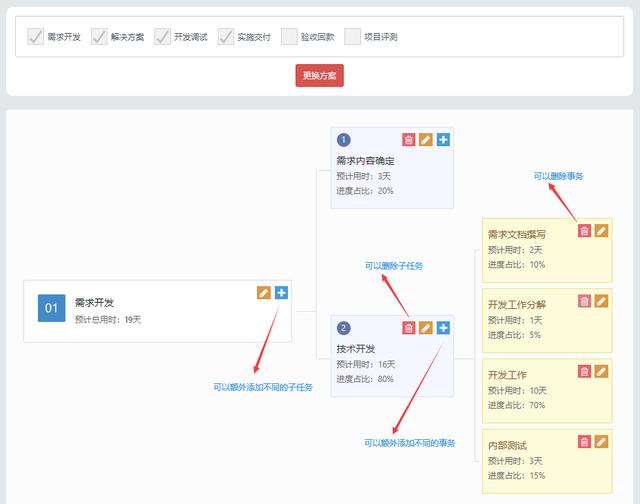Uncheck the 解决方案 checkbox
The height and width of the screenshot is (504, 640).
point(99,37)
